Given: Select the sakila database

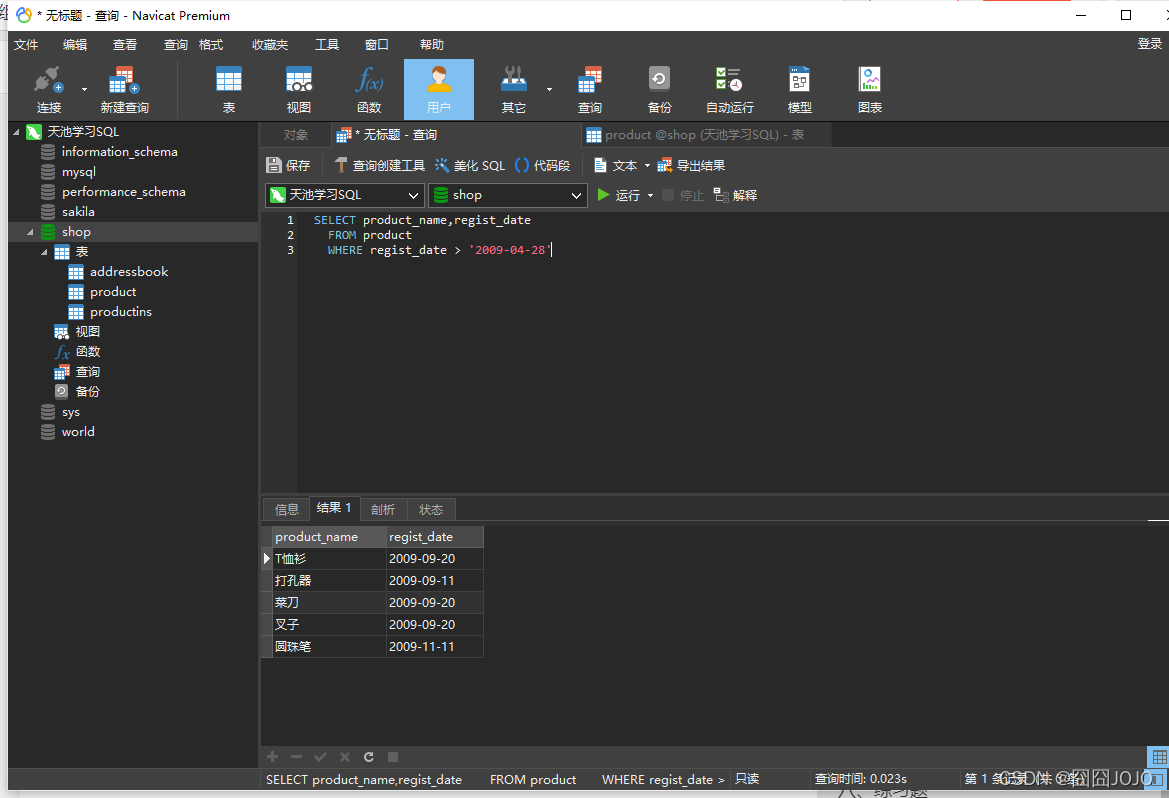Looking at the screenshot, I should pyautogui.click(x=78, y=212).
